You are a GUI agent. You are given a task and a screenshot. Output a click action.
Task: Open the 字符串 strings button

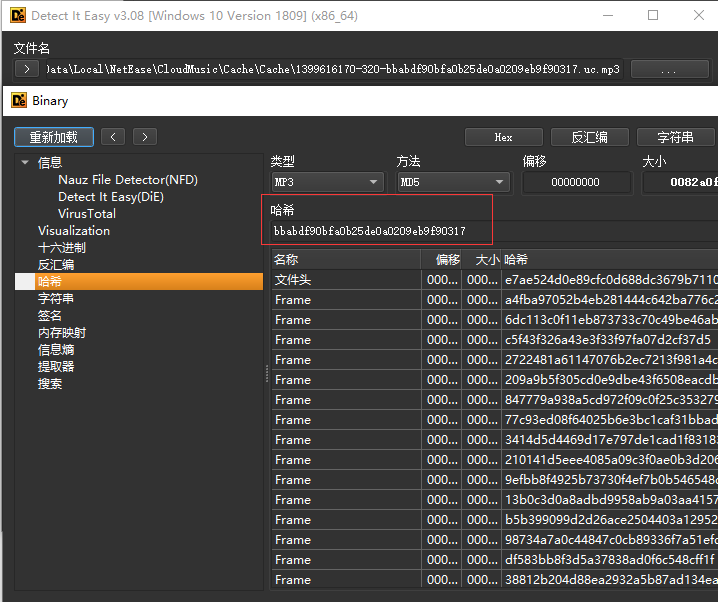675,137
